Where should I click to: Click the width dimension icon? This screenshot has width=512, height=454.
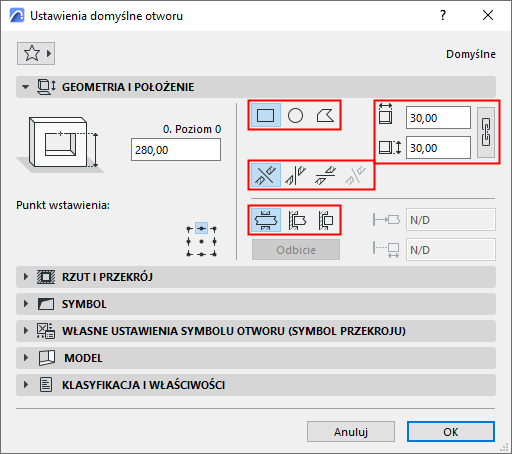pyautogui.click(x=386, y=114)
